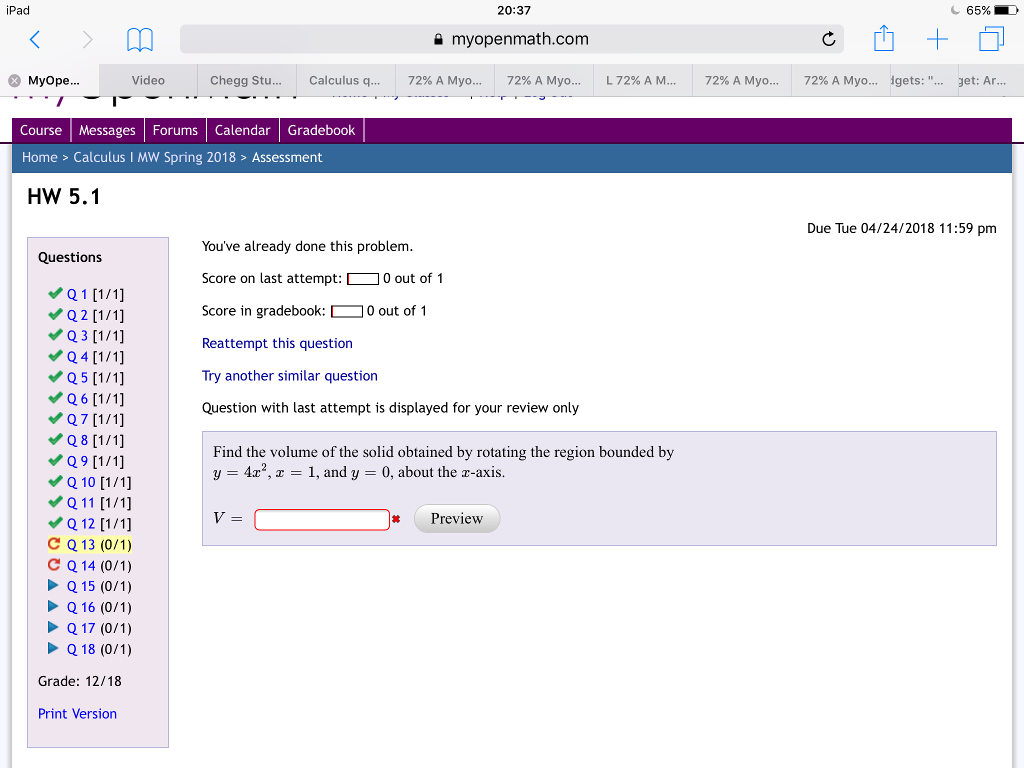Click the Reattempt this question link
The image size is (1024, 768).
click(277, 343)
